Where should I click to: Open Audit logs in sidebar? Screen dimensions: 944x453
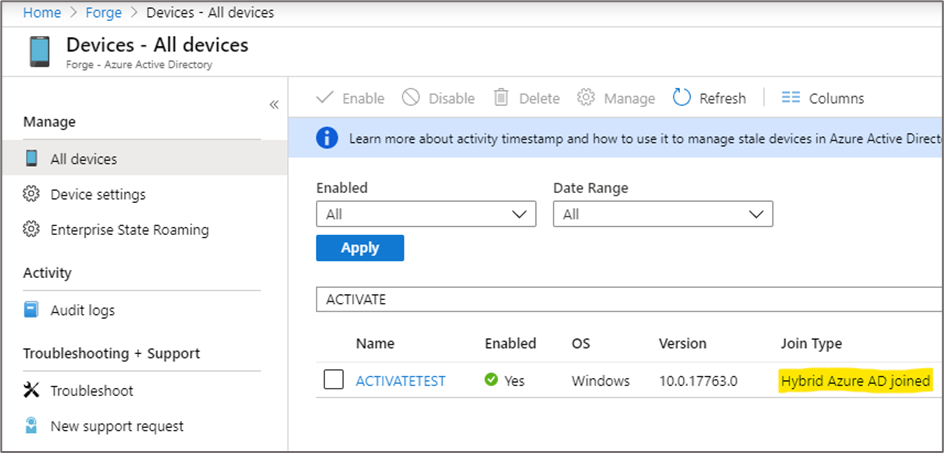click(x=82, y=310)
